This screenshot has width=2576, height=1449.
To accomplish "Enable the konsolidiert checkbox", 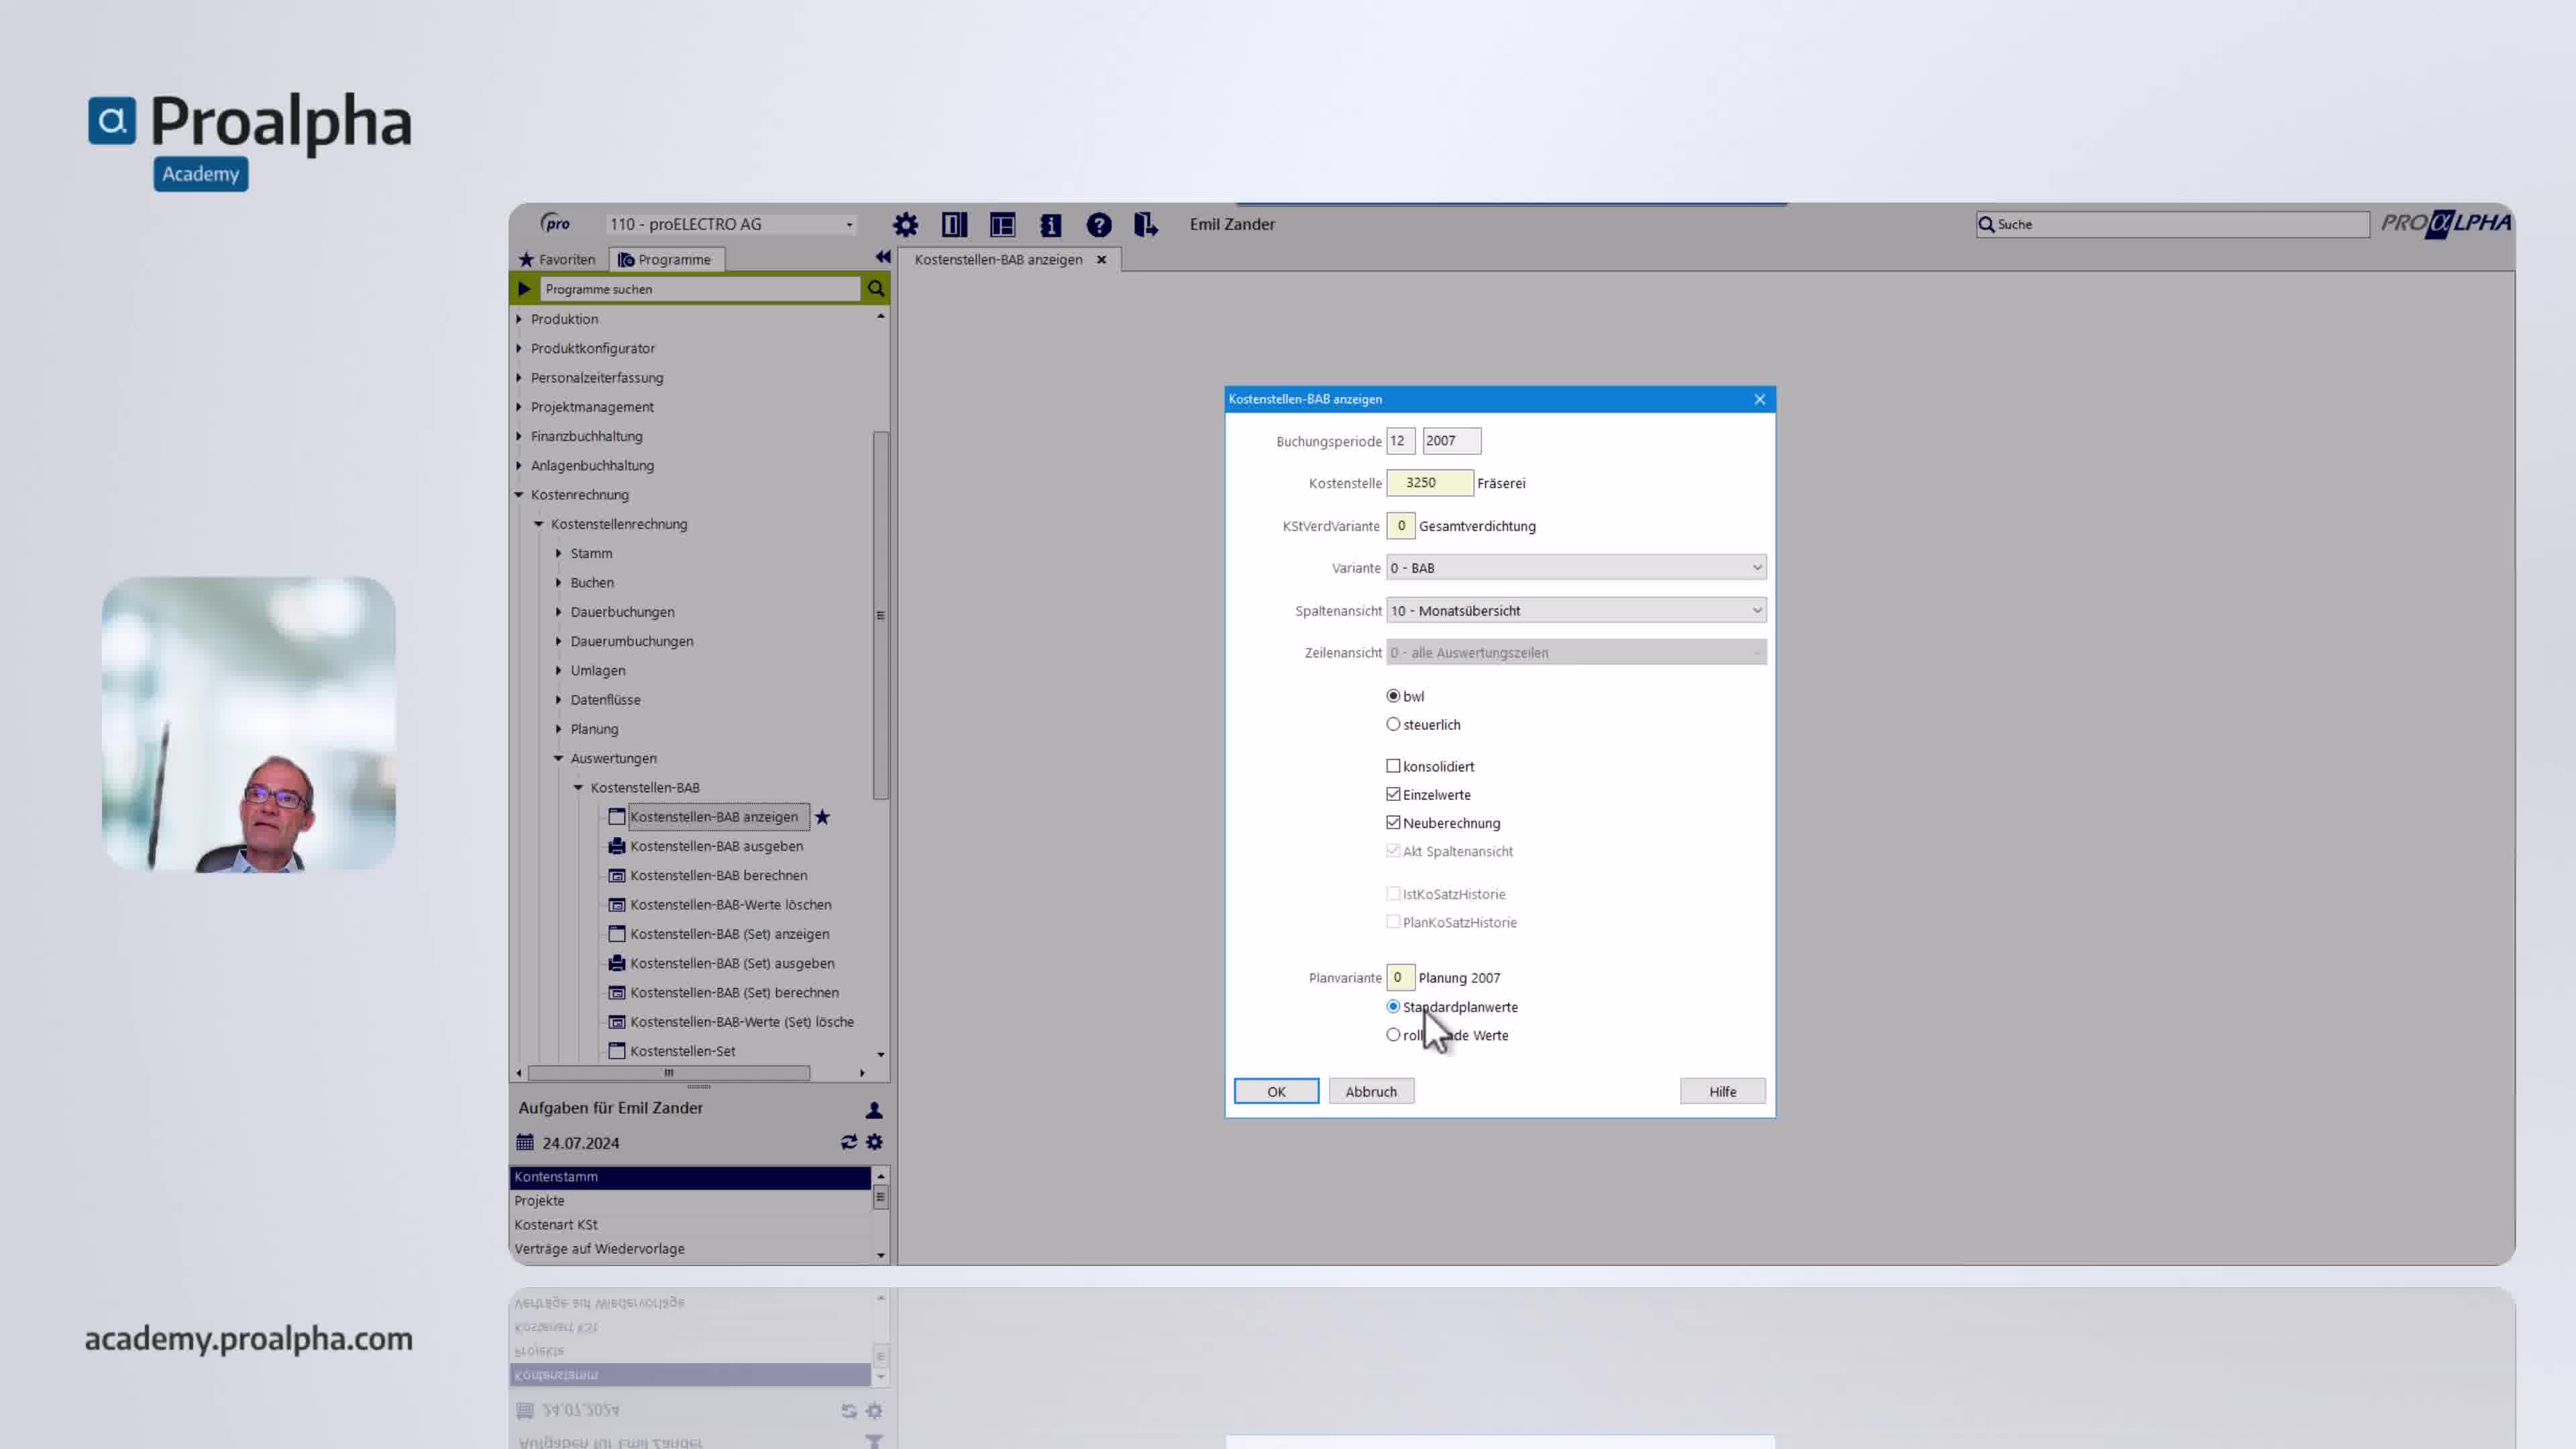I will click(x=1393, y=766).
